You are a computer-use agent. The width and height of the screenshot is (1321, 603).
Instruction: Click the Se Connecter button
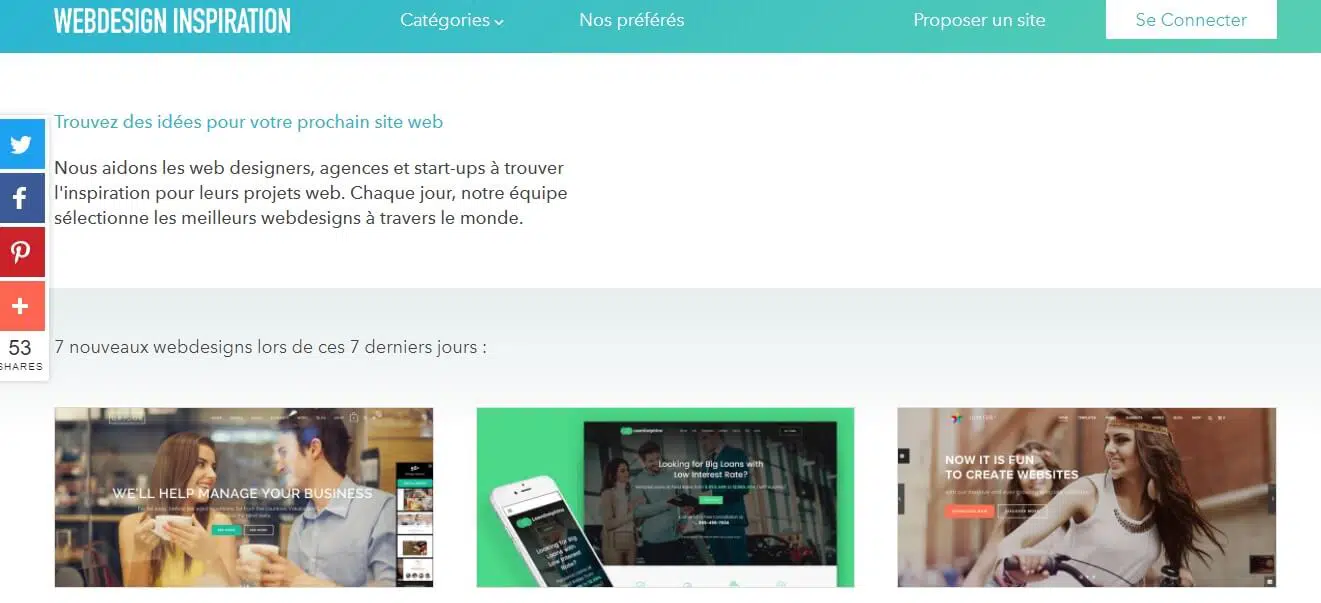1191,19
